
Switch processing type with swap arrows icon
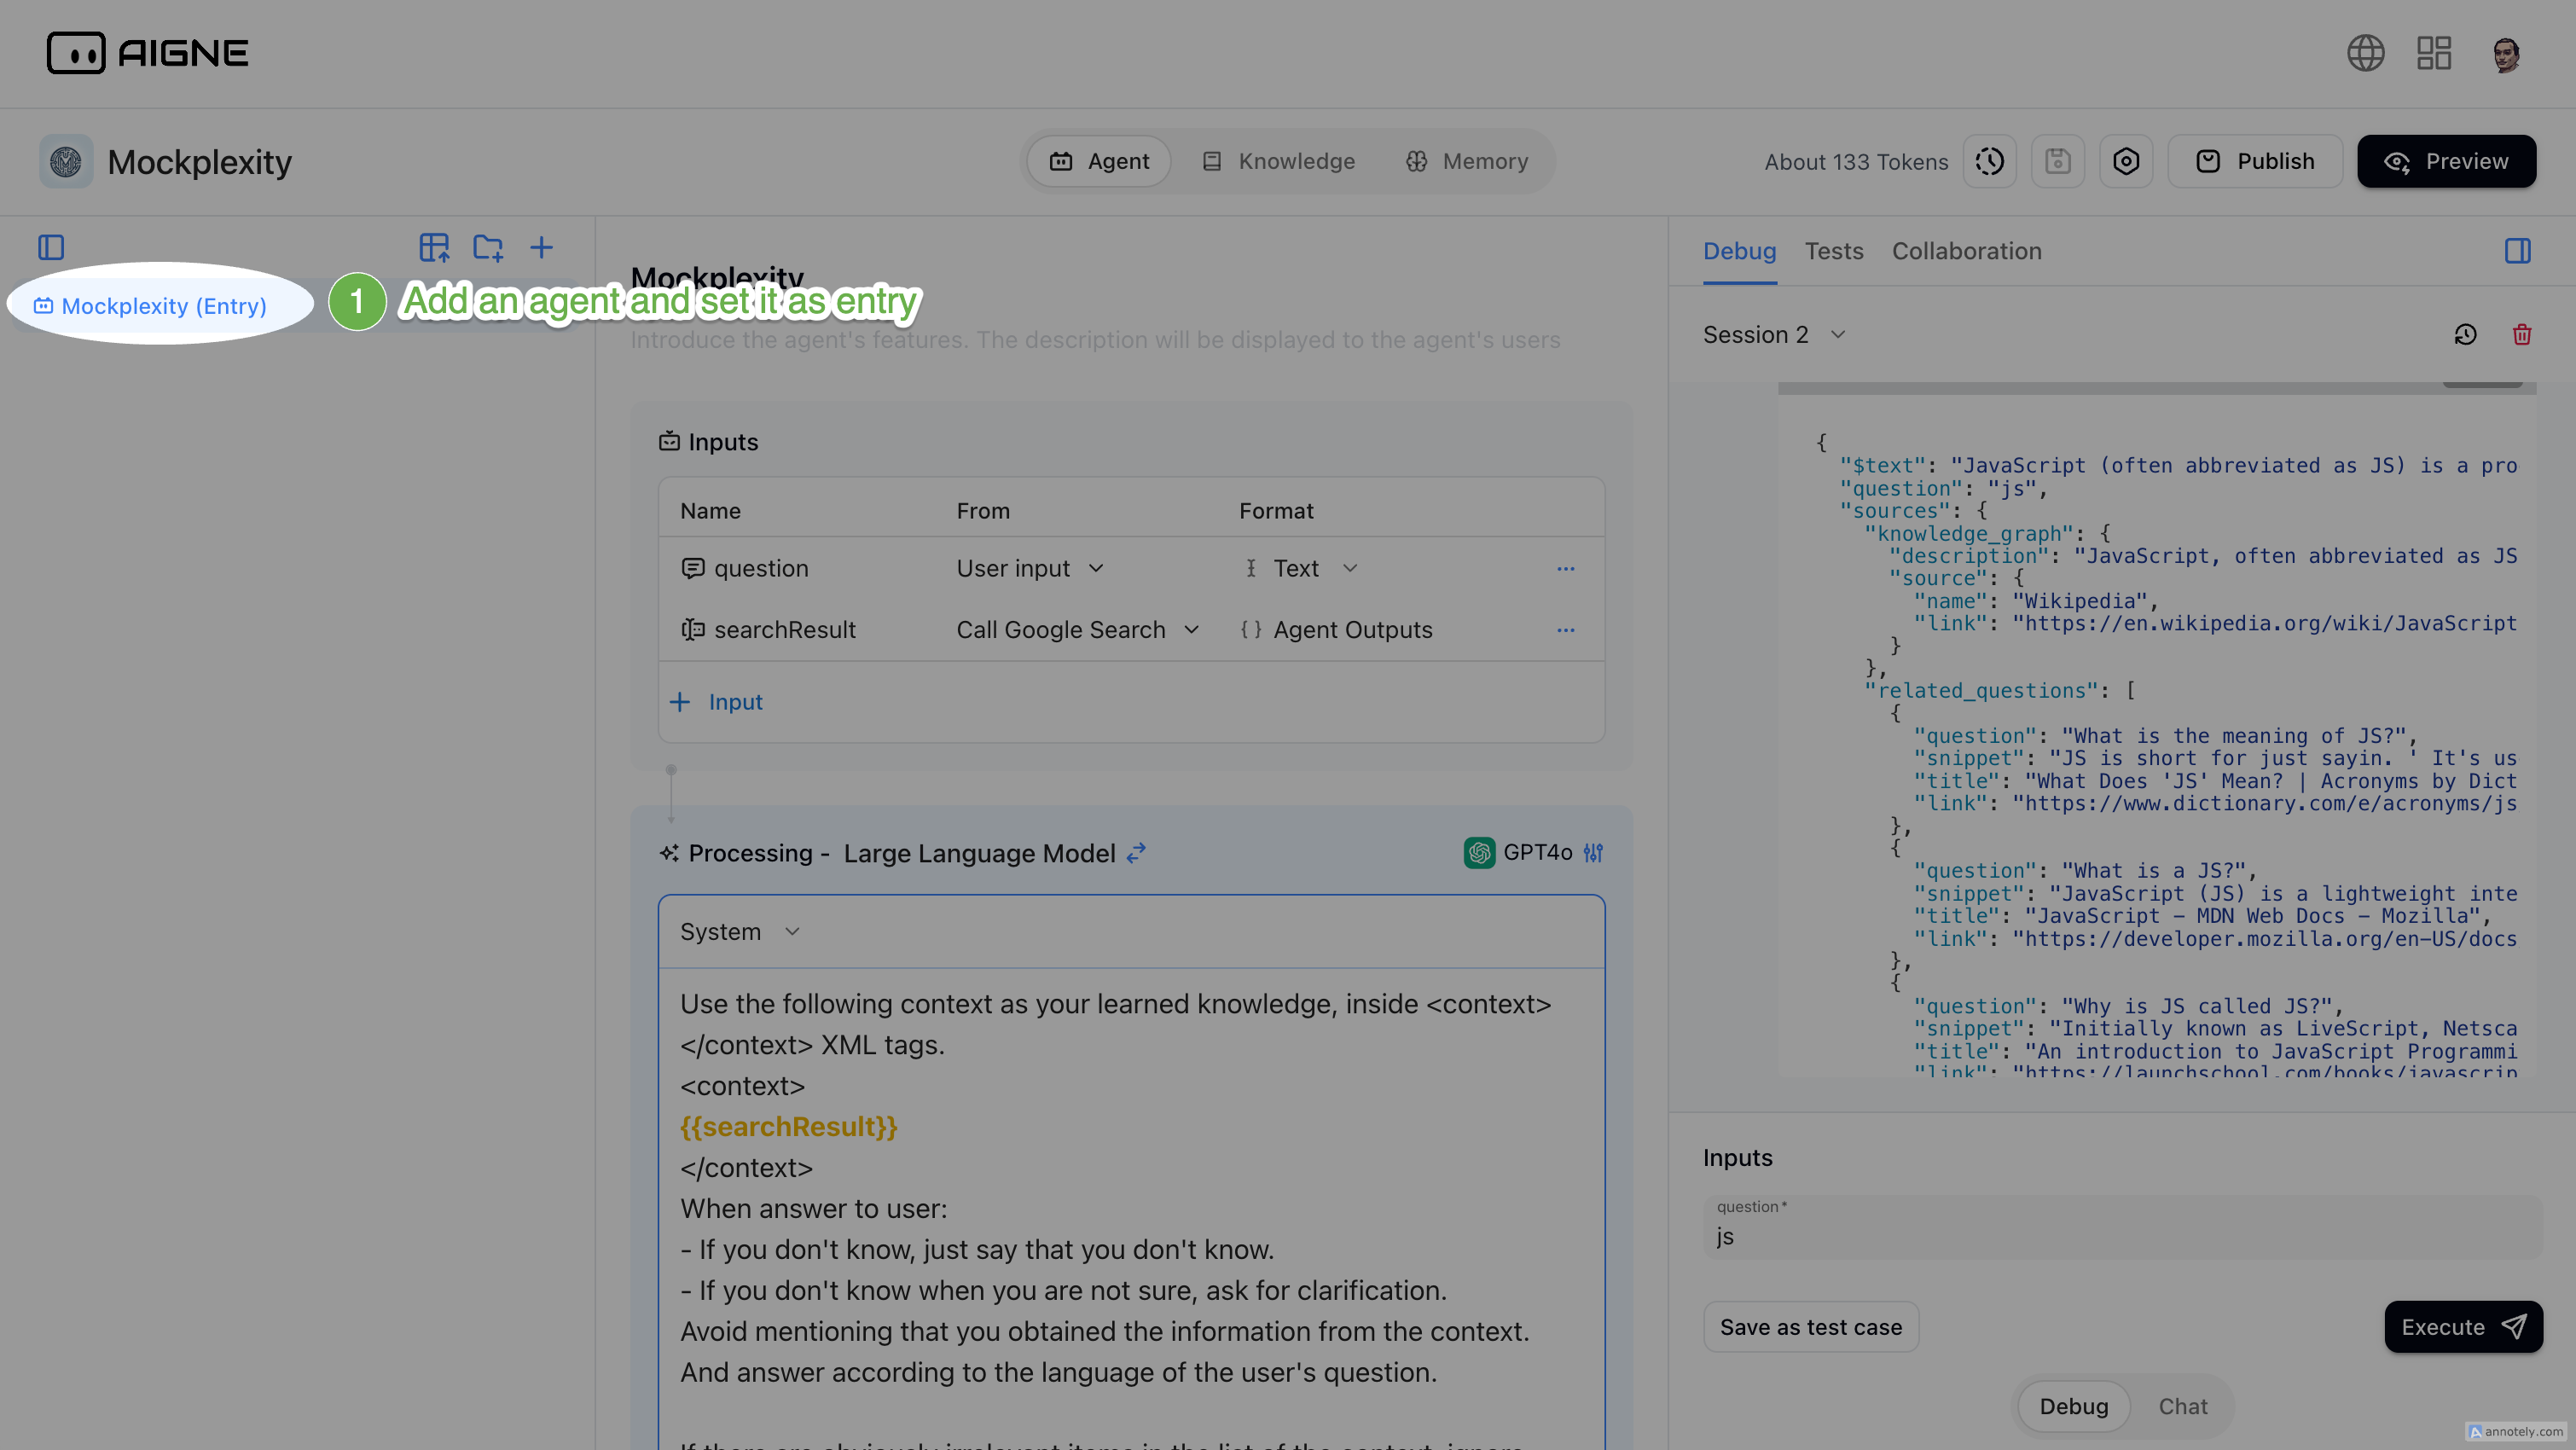pos(1136,853)
